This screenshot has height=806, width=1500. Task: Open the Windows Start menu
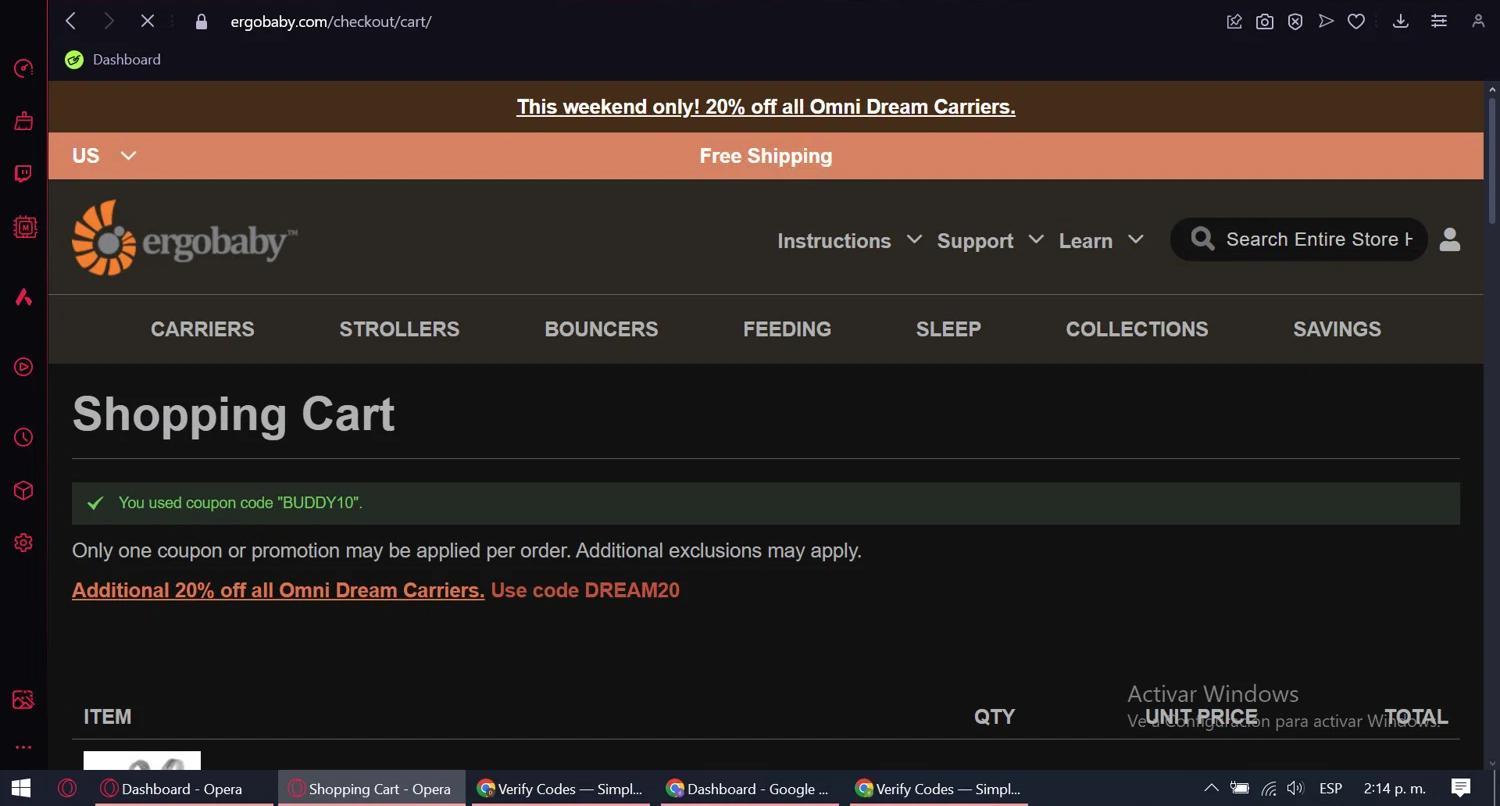(x=21, y=788)
